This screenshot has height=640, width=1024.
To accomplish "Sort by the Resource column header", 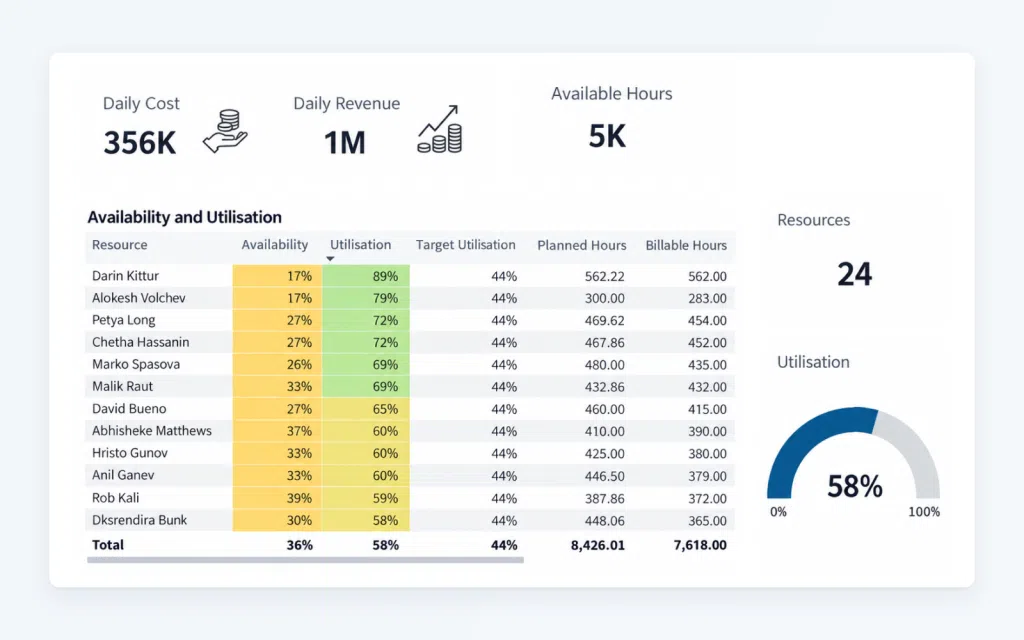I will coord(120,245).
